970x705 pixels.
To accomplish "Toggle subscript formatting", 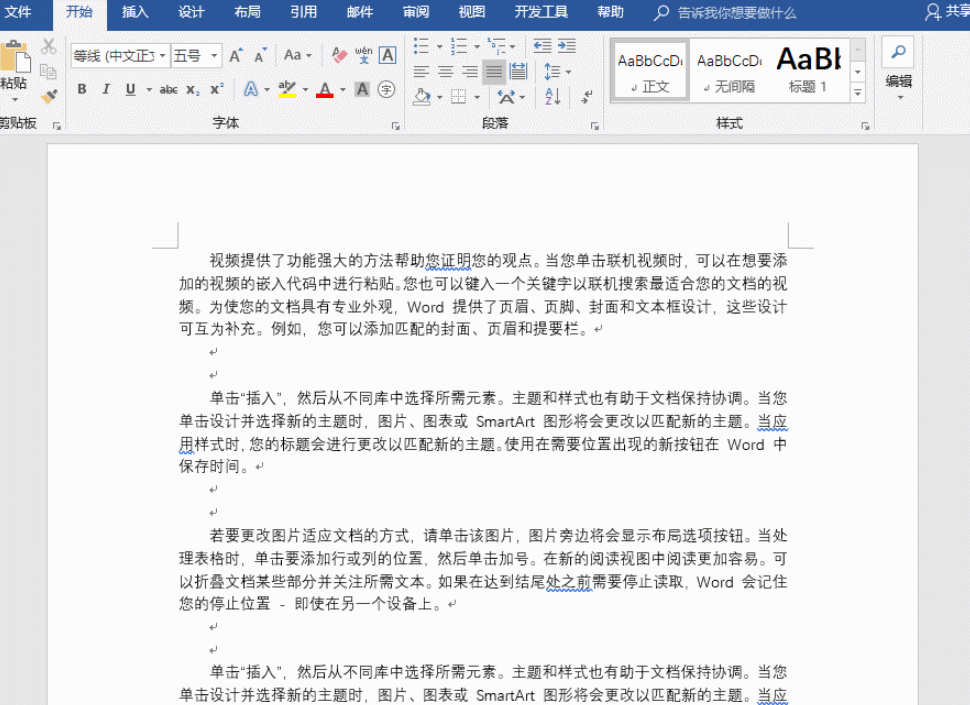I will 193,90.
